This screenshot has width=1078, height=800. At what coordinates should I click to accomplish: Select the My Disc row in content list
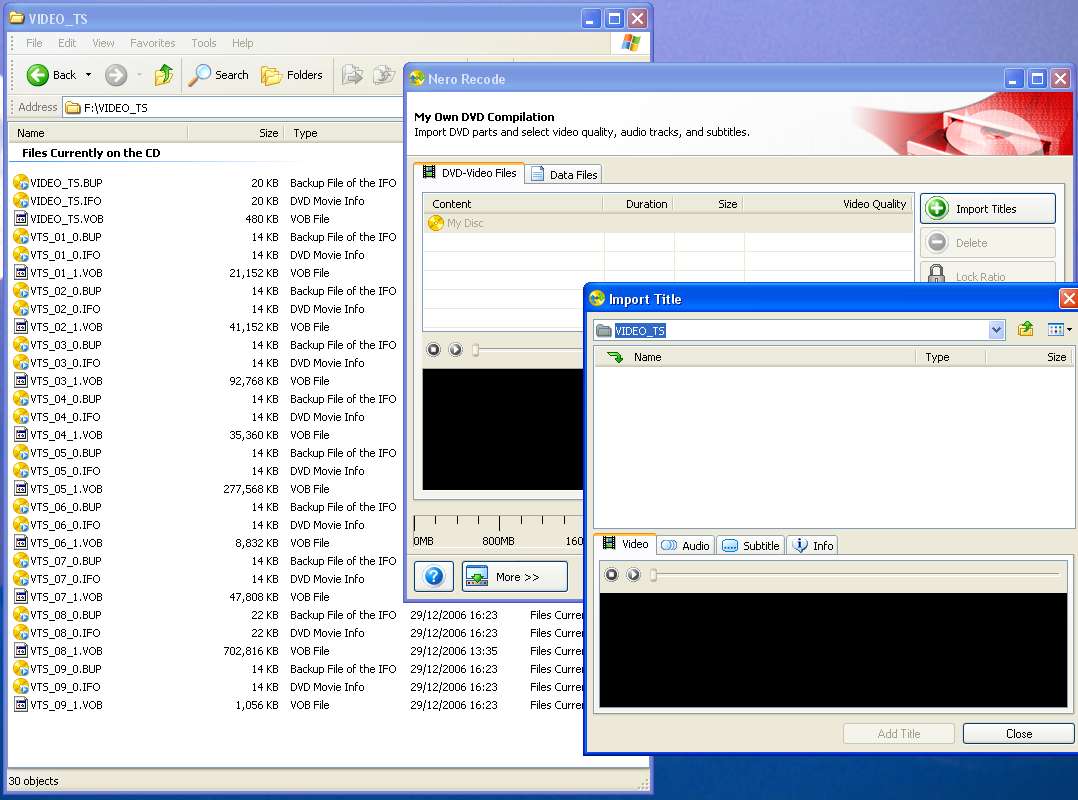(x=668, y=223)
